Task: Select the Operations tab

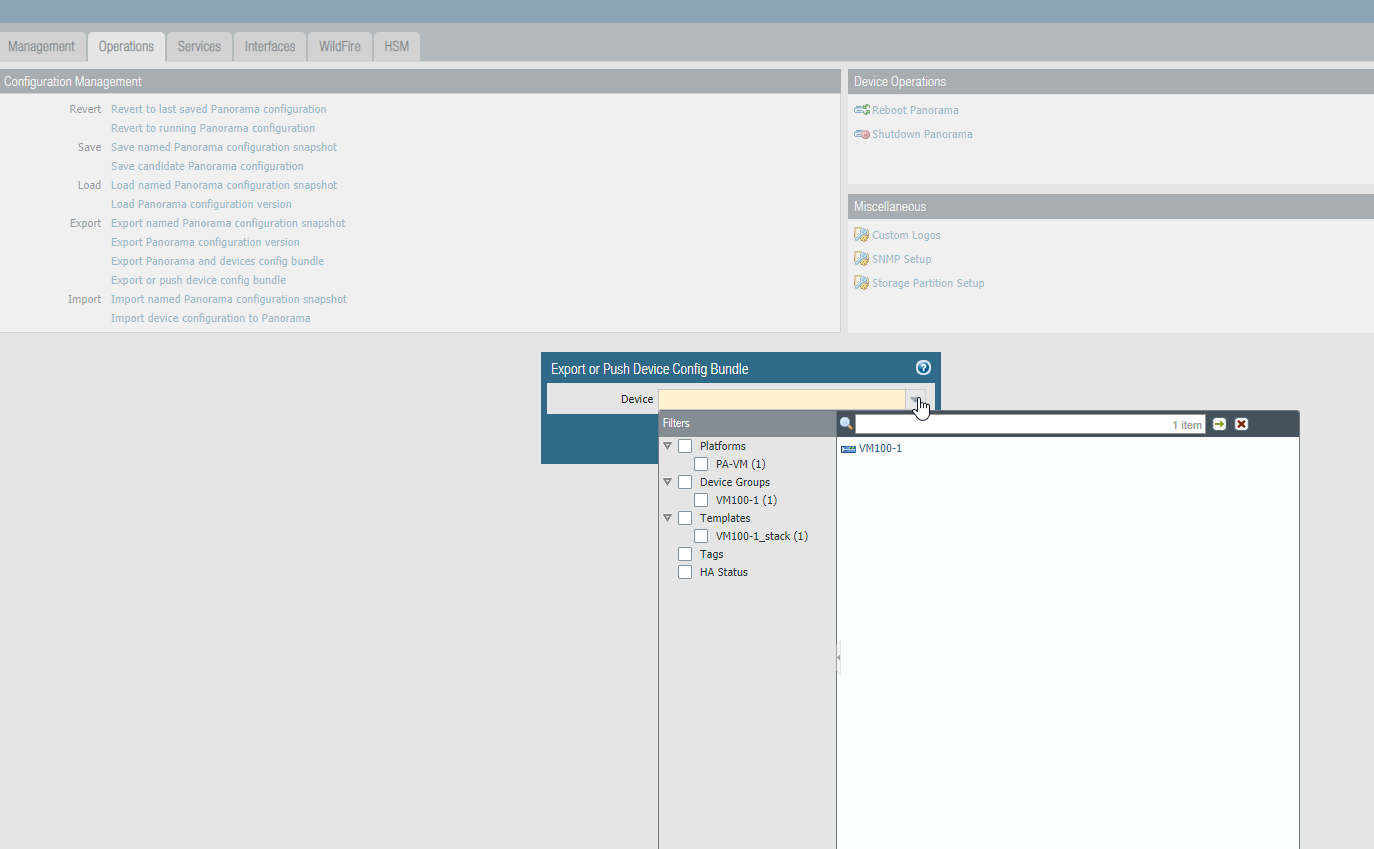Action: (x=126, y=47)
